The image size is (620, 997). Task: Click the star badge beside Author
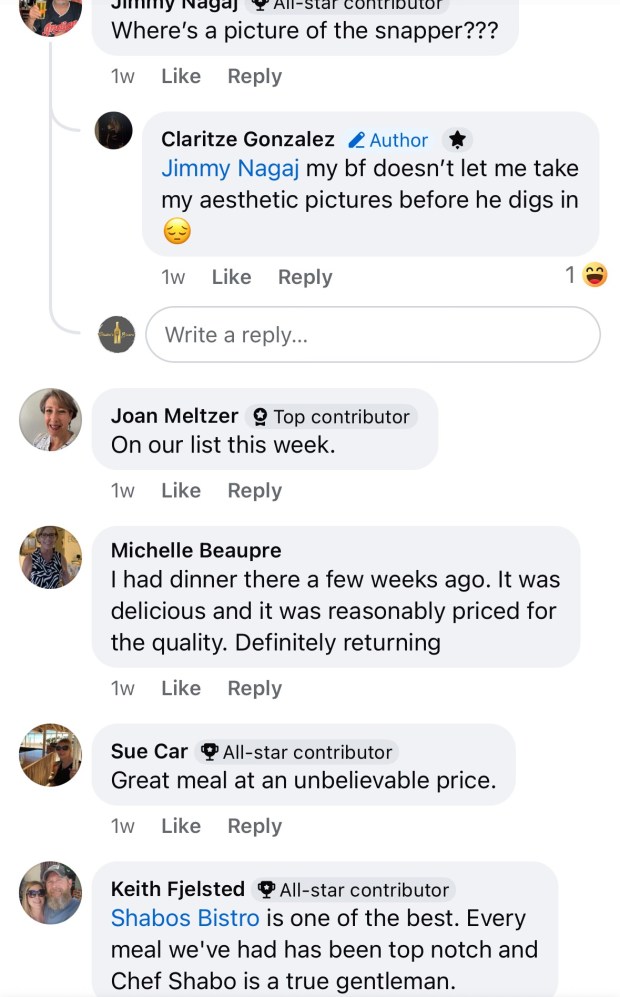456,140
